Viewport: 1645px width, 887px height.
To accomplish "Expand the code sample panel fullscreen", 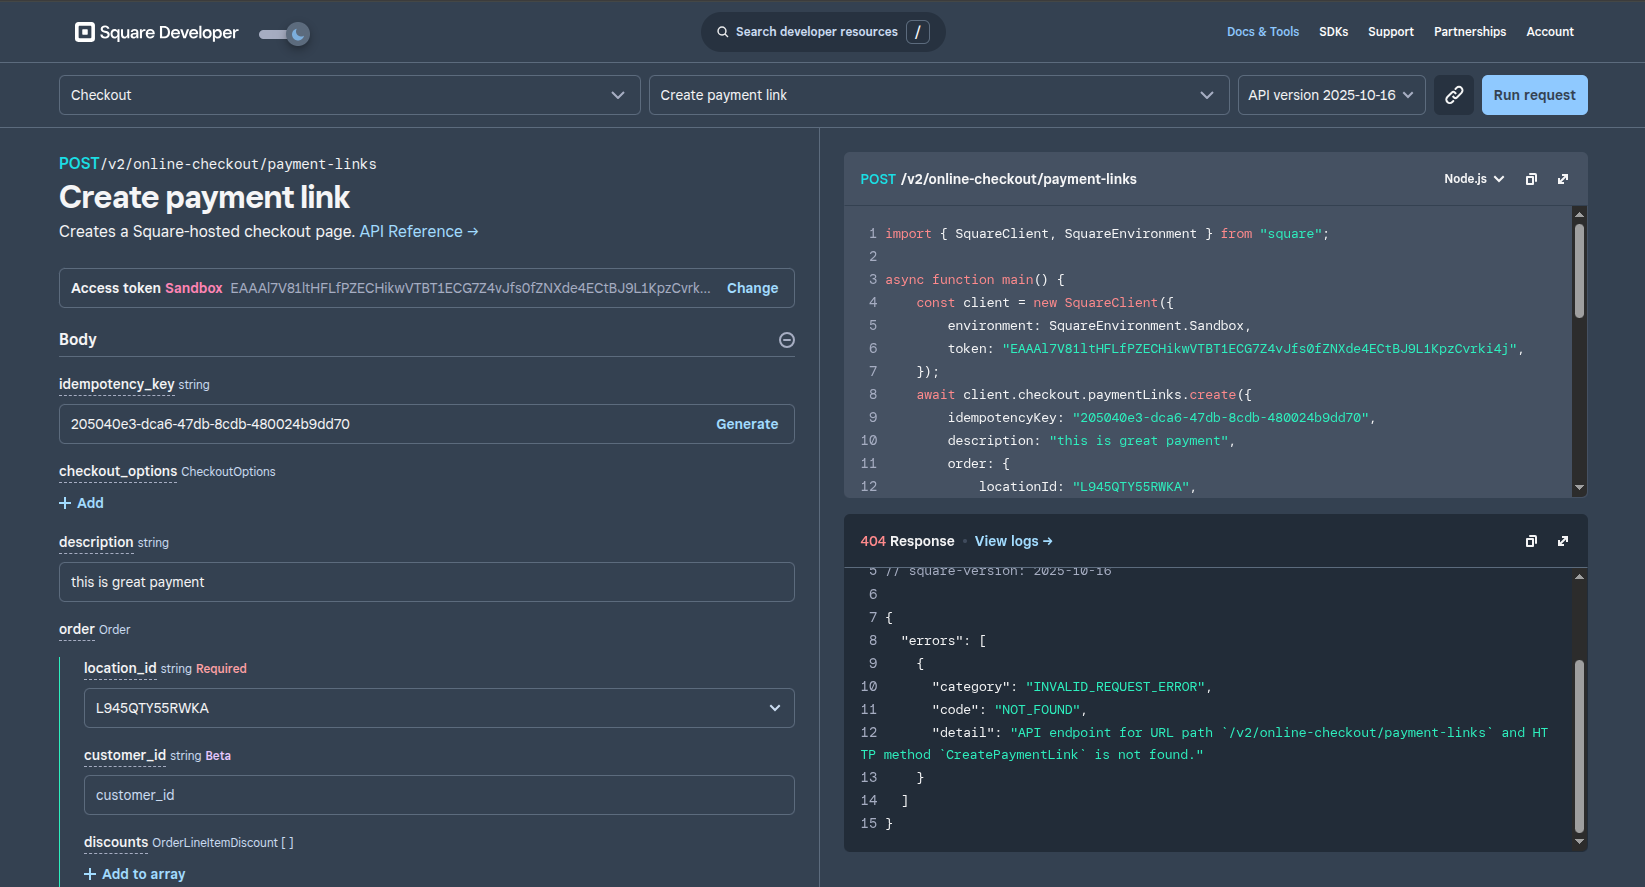I will [1563, 179].
